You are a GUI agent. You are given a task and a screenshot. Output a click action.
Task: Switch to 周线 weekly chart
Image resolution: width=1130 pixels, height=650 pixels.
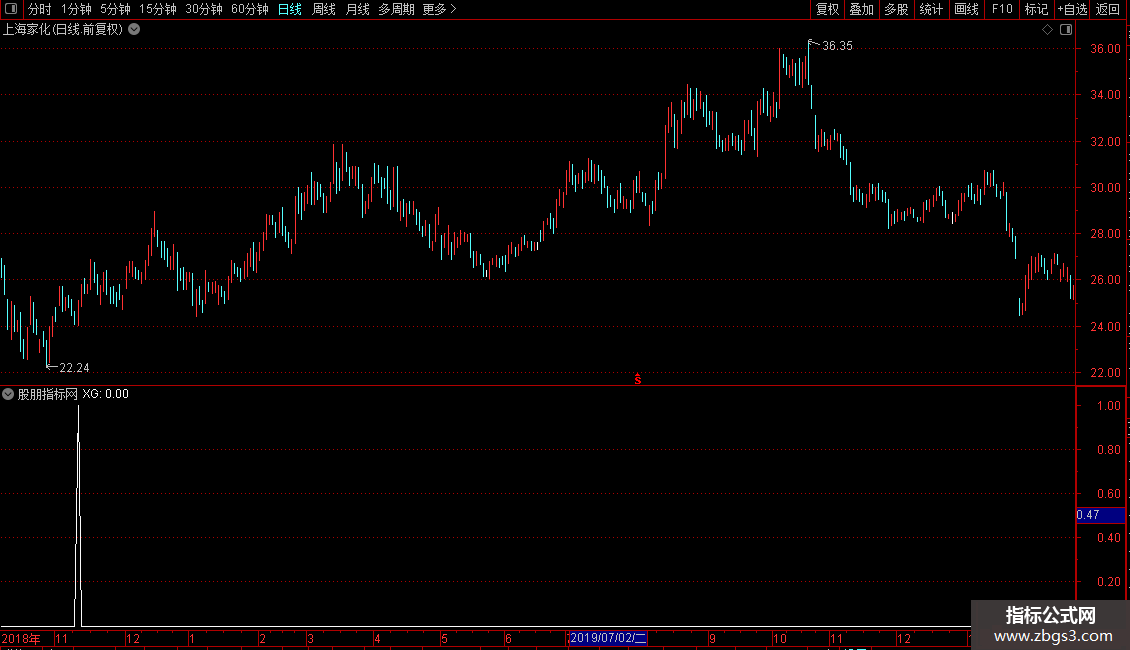(x=324, y=9)
